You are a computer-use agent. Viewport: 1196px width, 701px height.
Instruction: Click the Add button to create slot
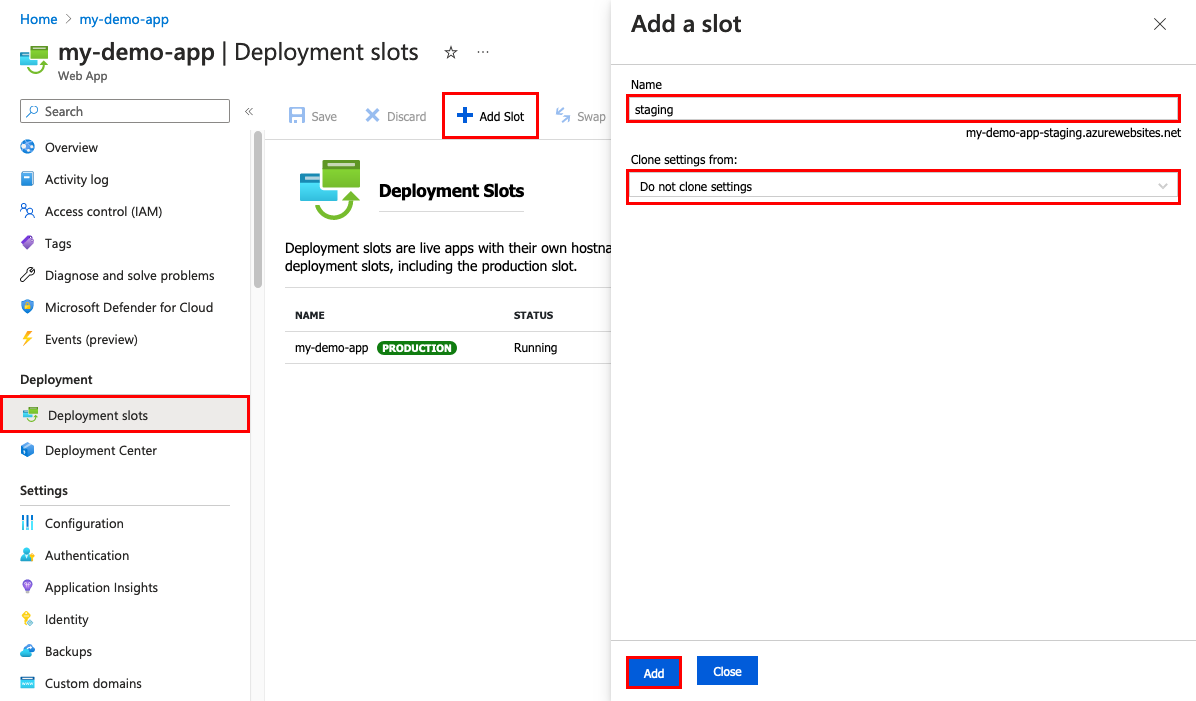point(654,673)
